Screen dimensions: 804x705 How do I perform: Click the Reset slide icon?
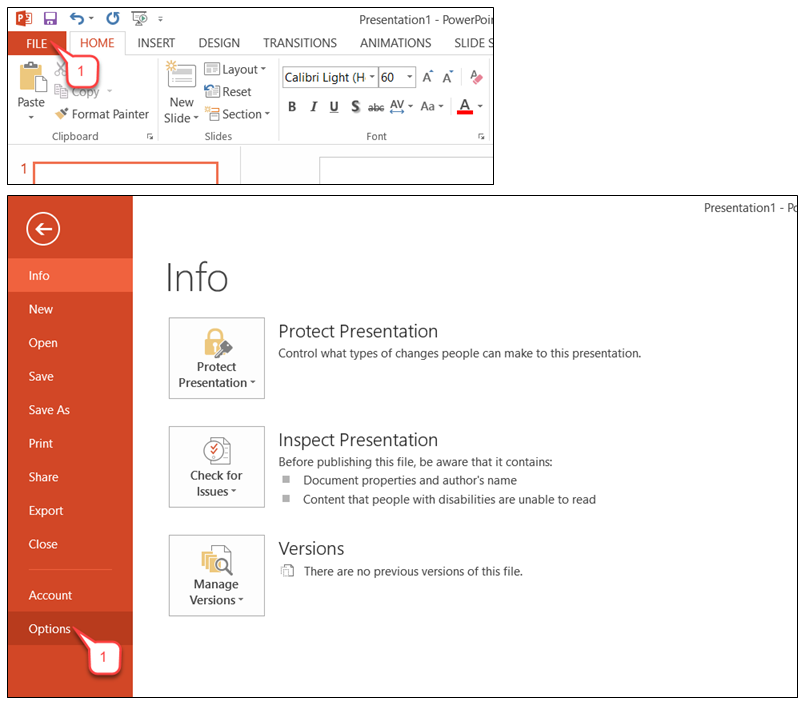tap(229, 91)
